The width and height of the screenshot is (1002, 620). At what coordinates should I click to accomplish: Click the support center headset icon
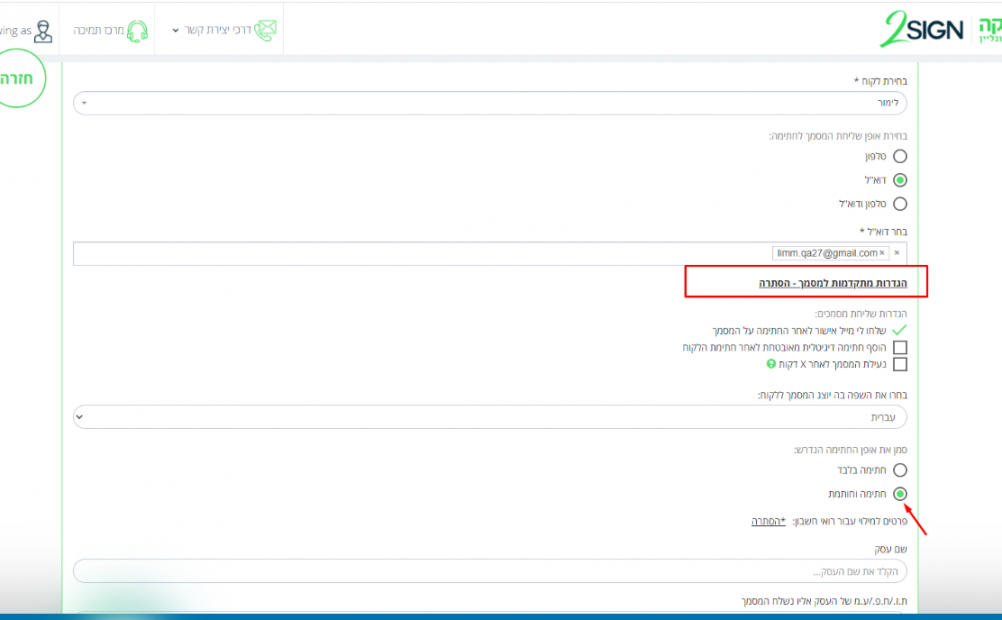(138, 31)
